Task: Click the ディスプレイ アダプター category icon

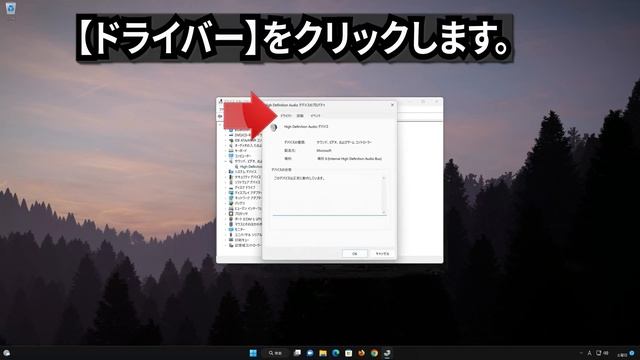Action: [231, 193]
